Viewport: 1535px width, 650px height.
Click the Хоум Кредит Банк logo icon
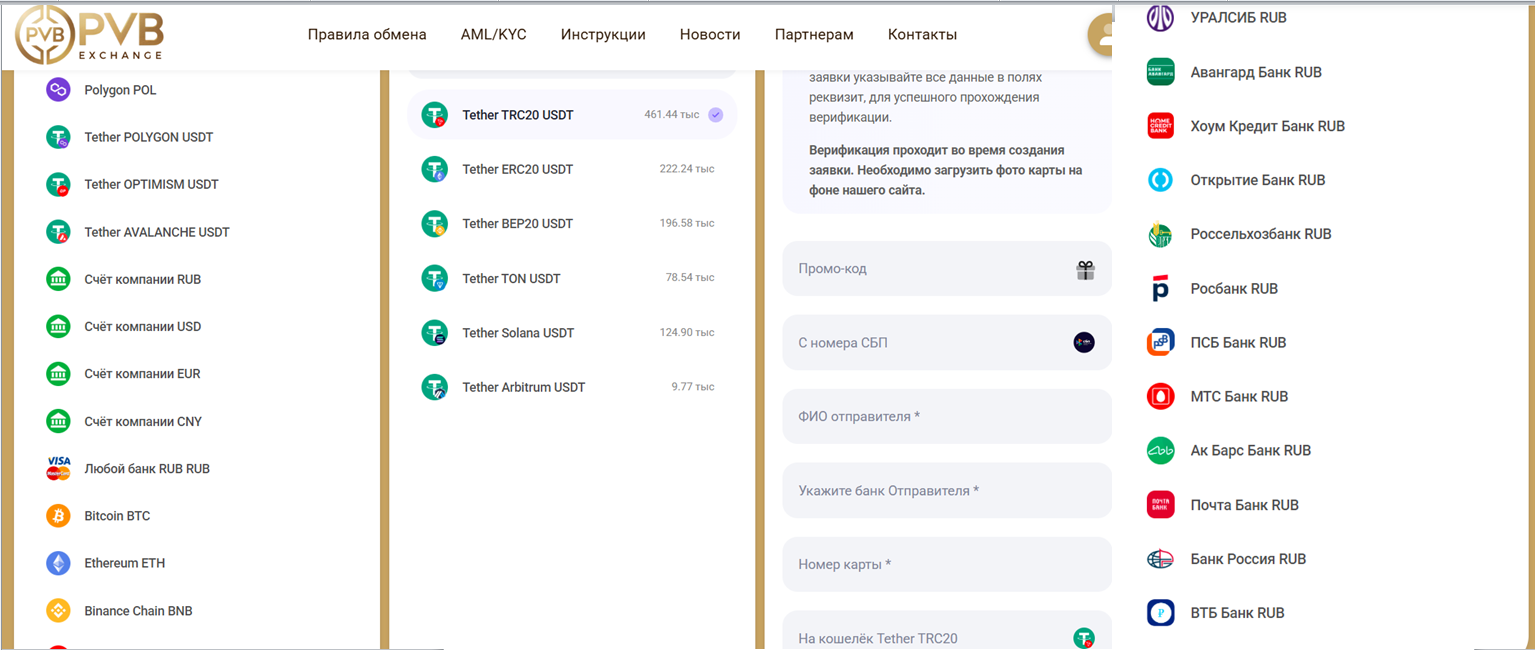pyautogui.click(x=1160, y=126)
